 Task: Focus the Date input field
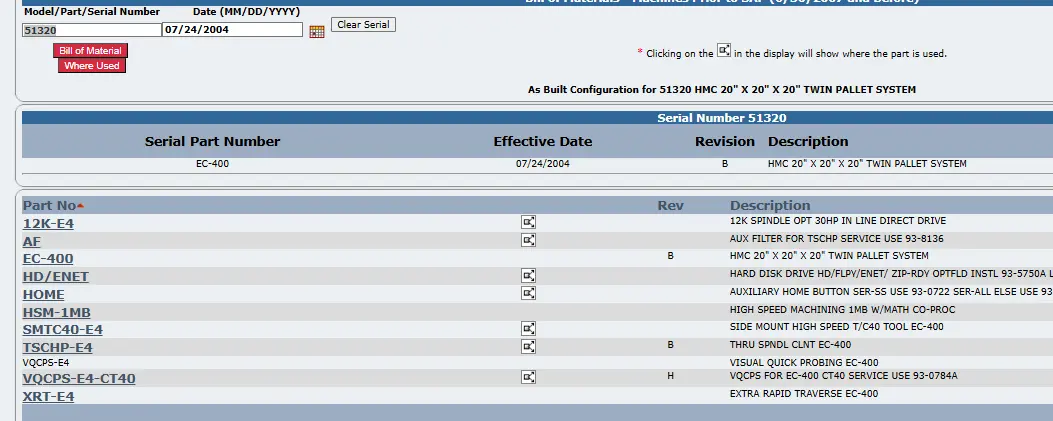[x=232, y=30]
